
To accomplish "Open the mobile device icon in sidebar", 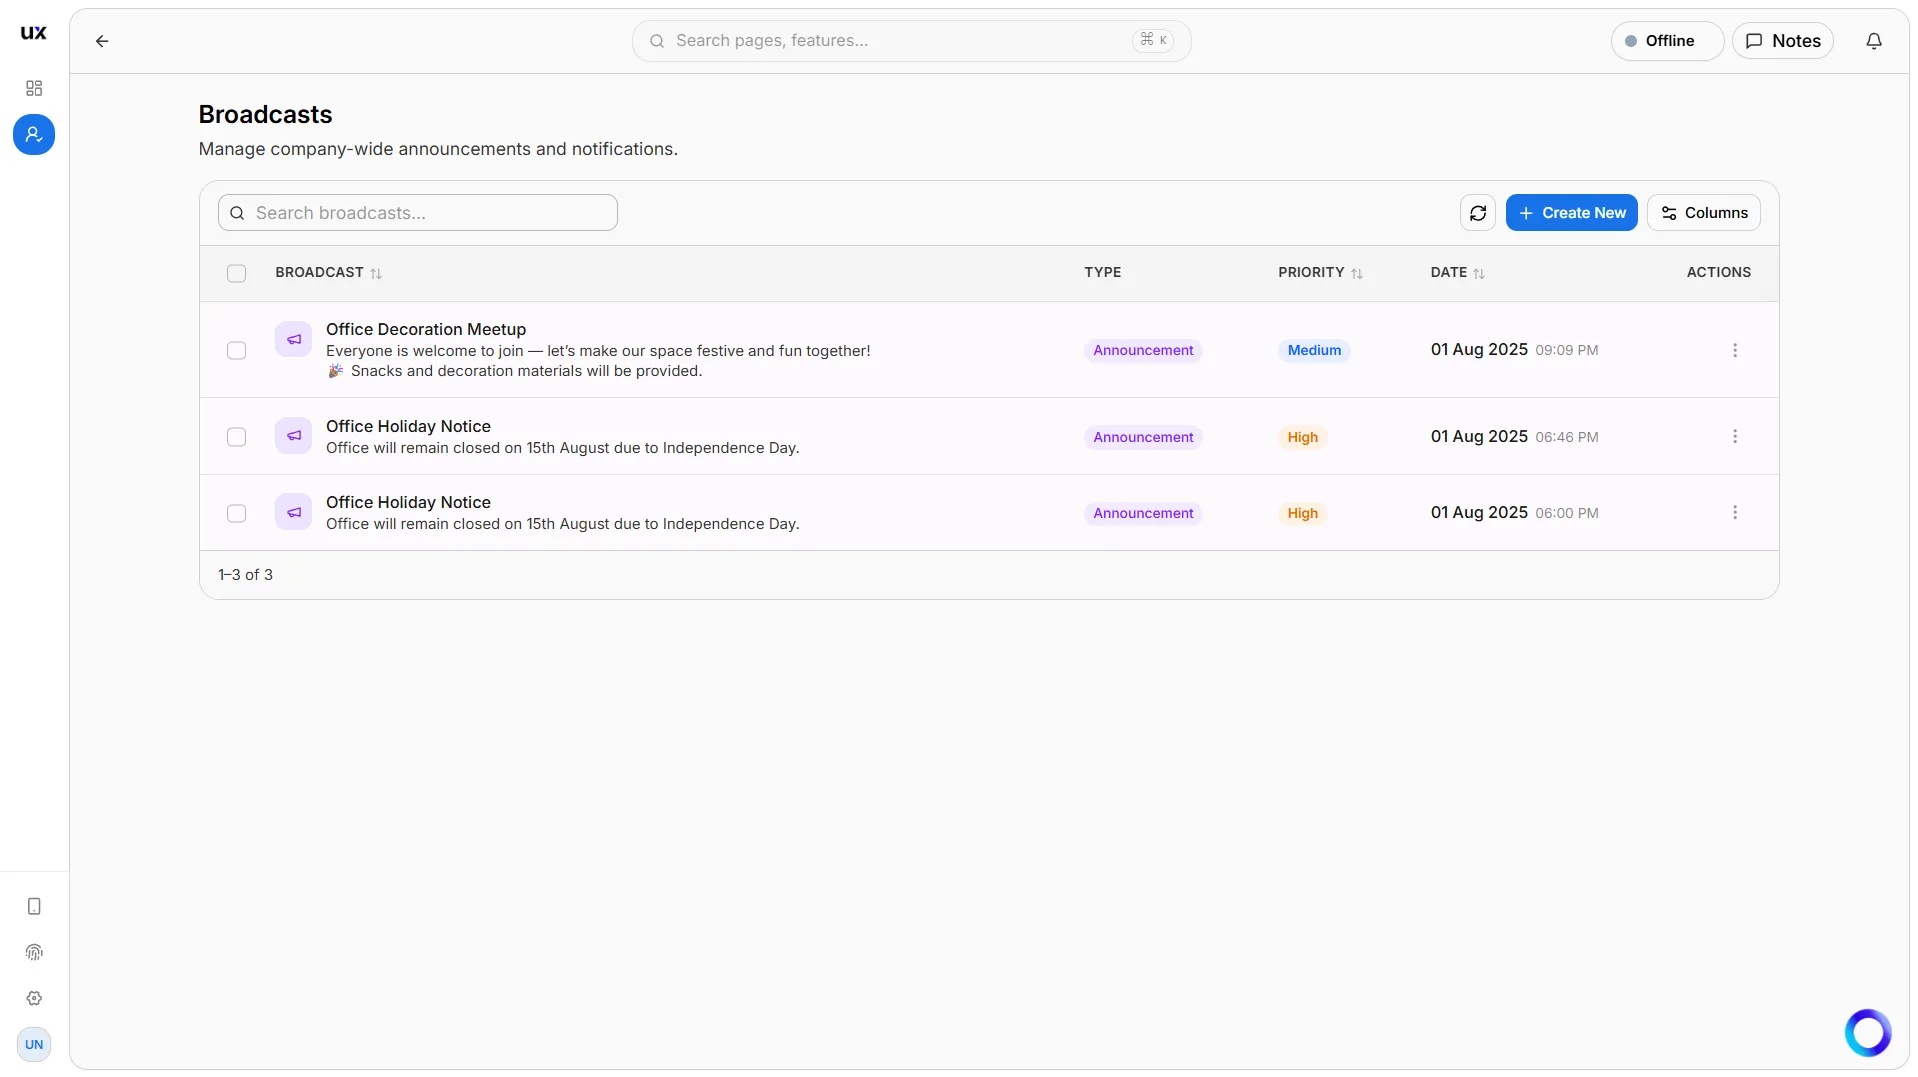I will coord(34,906).
